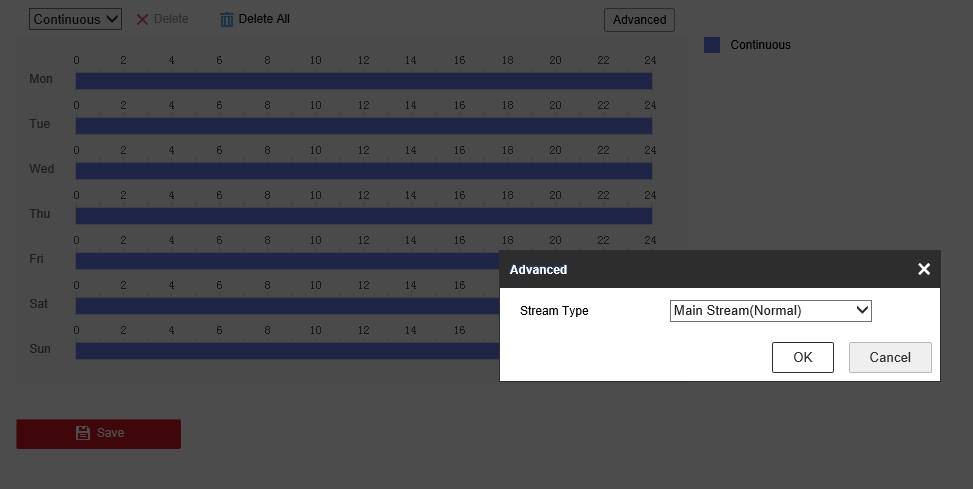Confirm with the OK button
Image resolution: width=973 pixels, height=489 pixels.
pos(802,357)
